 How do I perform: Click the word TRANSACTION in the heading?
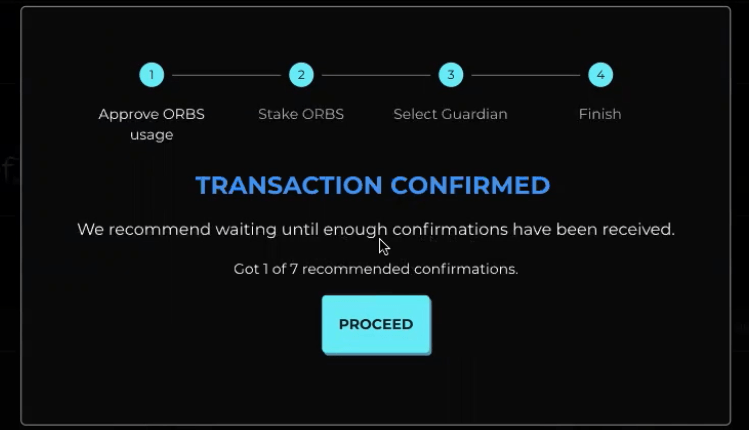click(289, 185)
